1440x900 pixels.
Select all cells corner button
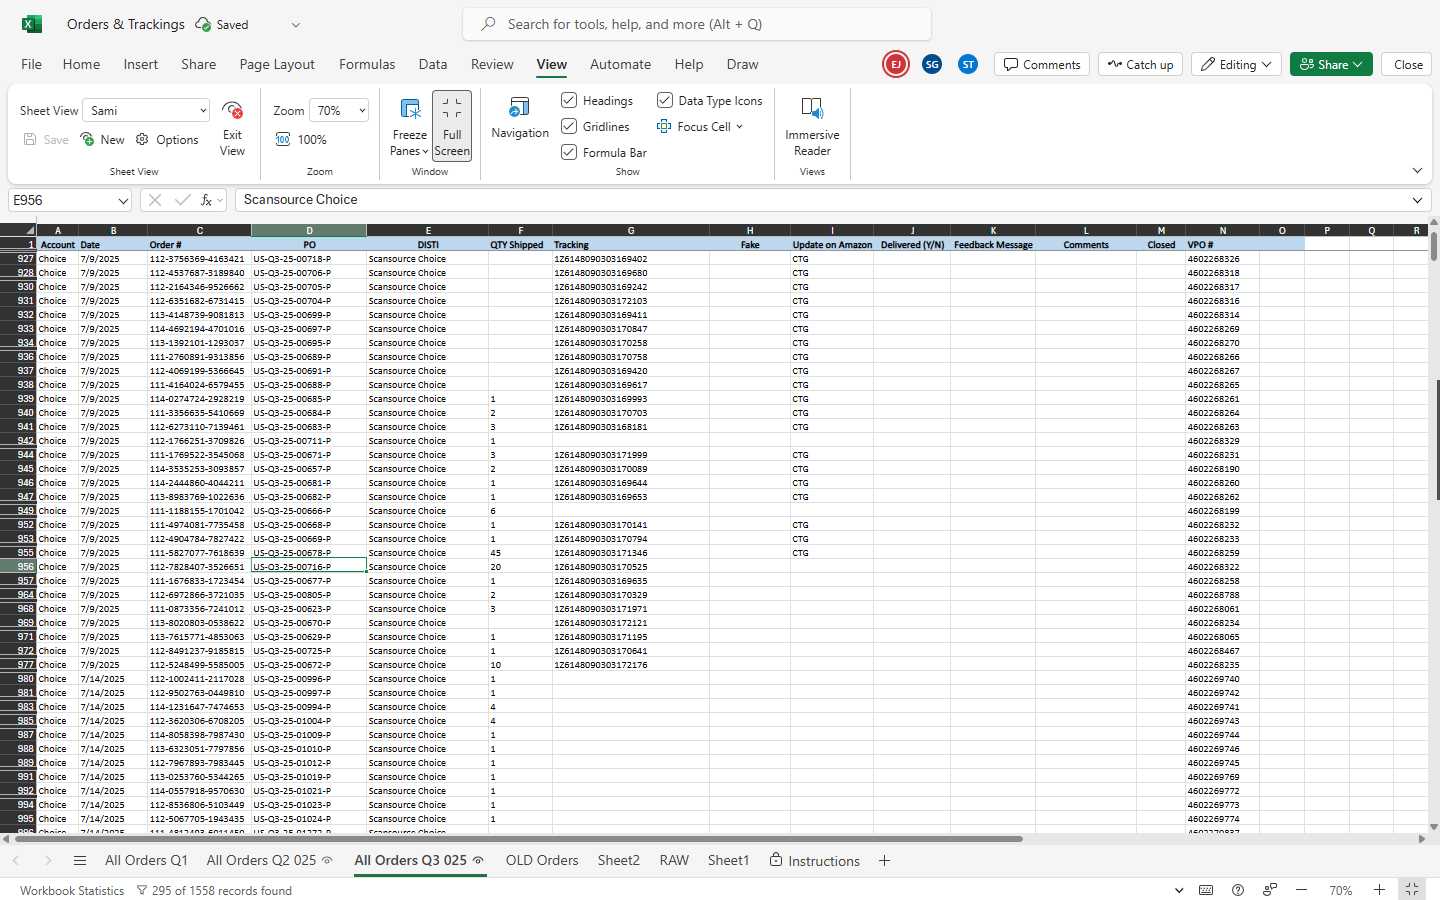(x=18, y=231)
